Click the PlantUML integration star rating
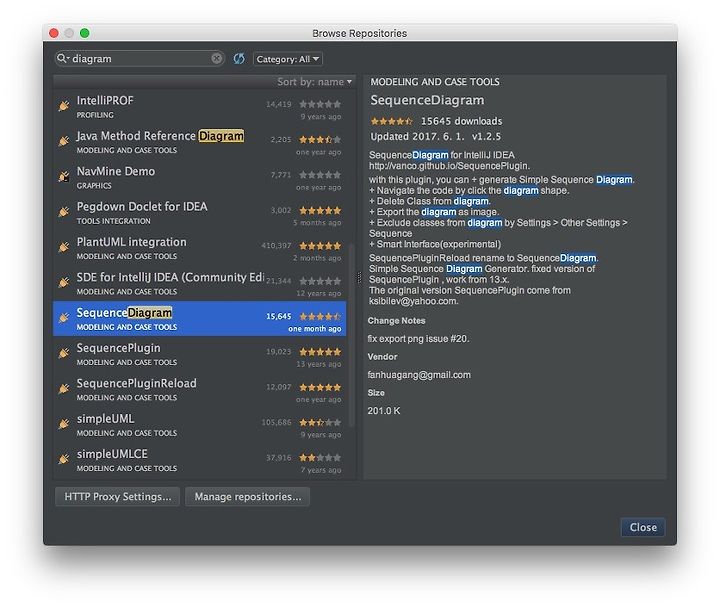The height and width of the screenshot is (607, 720). coord(320,246)
